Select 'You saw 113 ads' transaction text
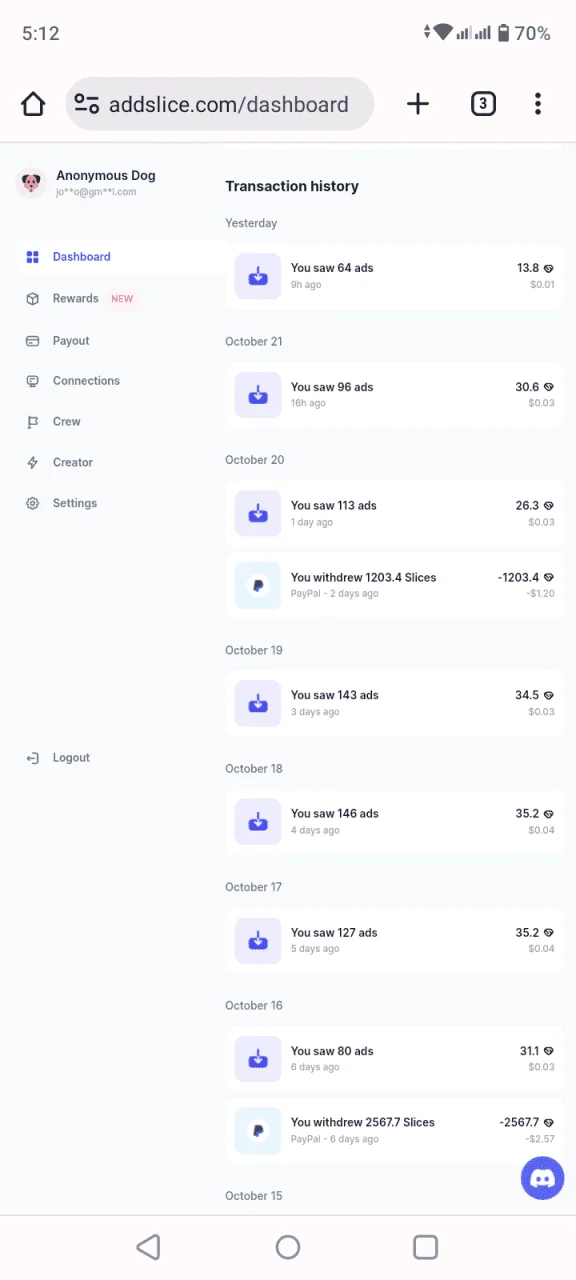 pyautogui.click(x=334, y=506)
